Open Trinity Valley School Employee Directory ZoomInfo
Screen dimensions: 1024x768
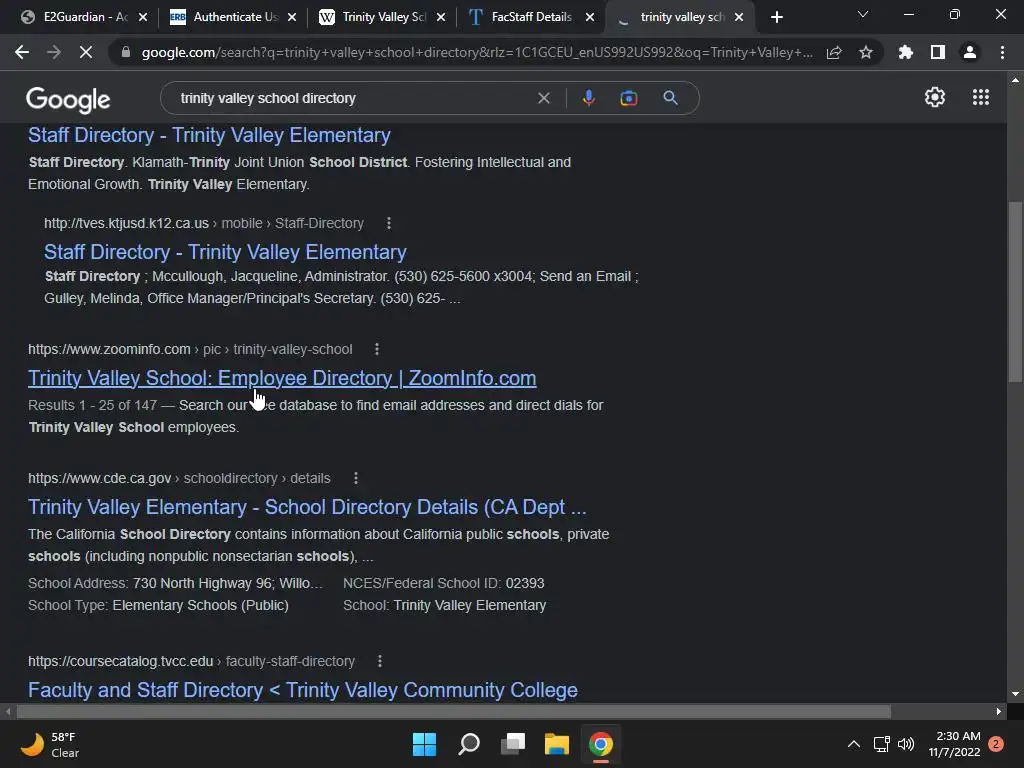282,378
